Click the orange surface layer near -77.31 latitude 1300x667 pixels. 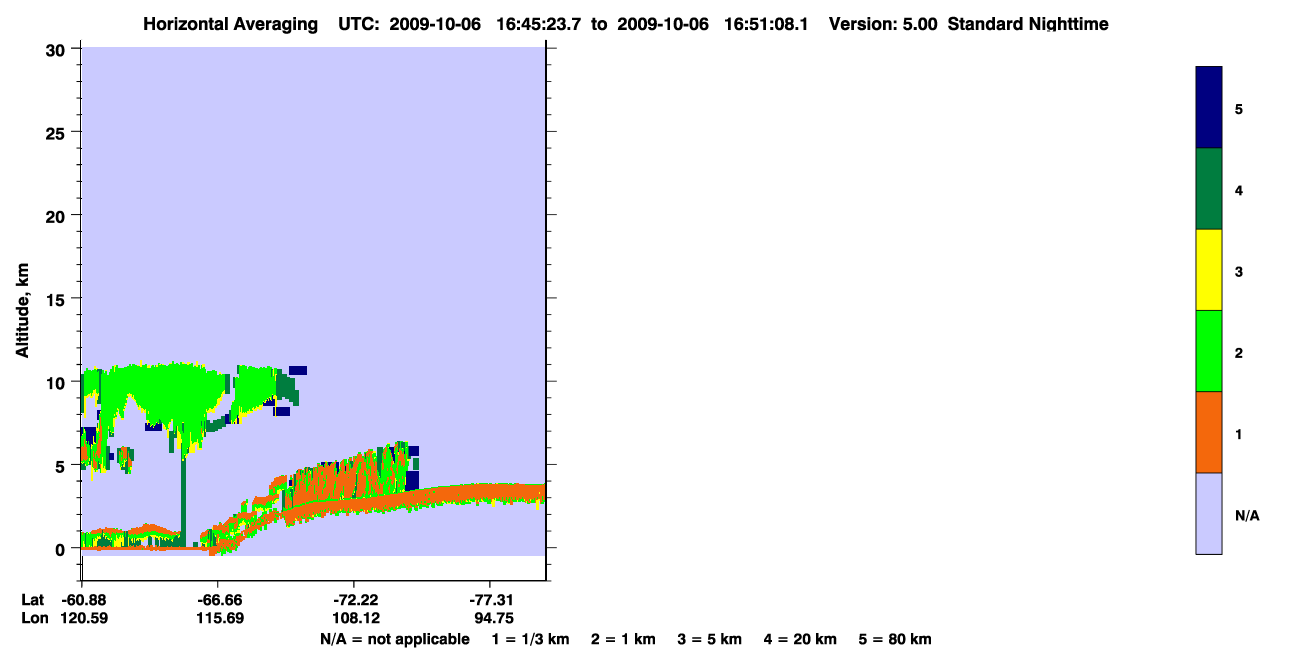(x=490, y=493)
